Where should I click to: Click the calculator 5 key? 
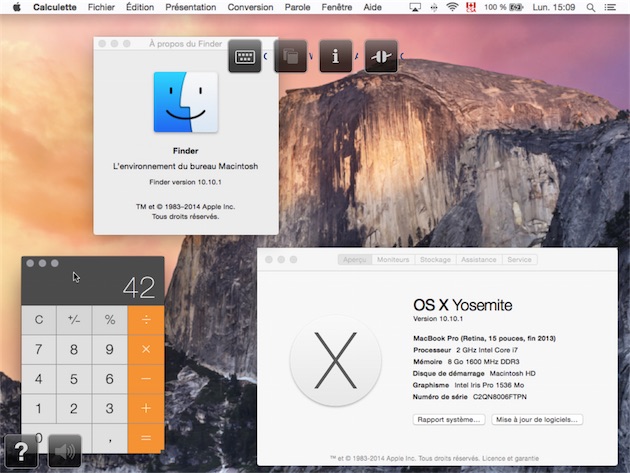click(74, 379)
